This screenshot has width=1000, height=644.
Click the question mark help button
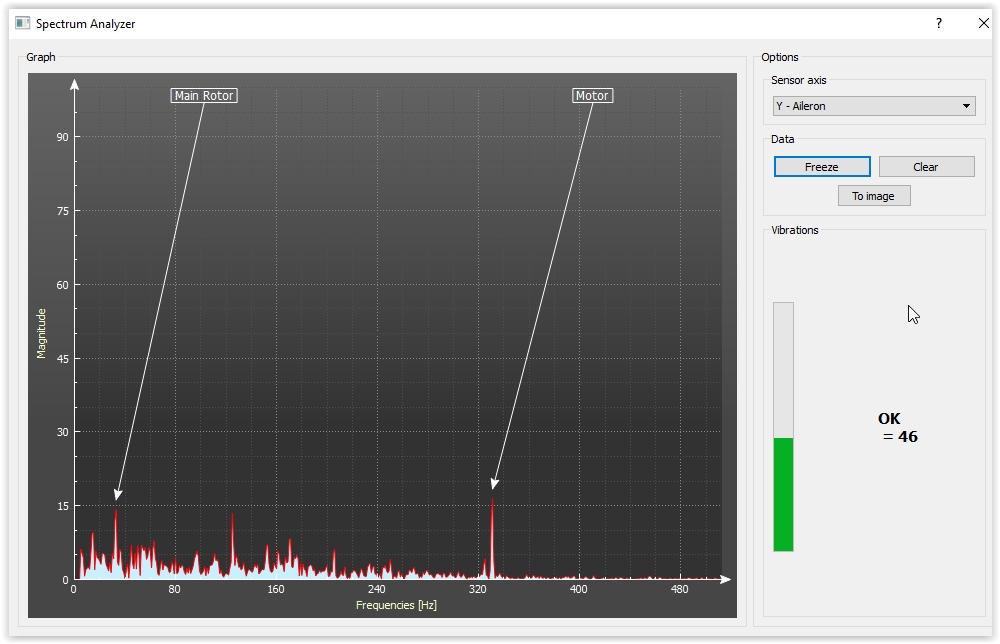coord(938,23)
